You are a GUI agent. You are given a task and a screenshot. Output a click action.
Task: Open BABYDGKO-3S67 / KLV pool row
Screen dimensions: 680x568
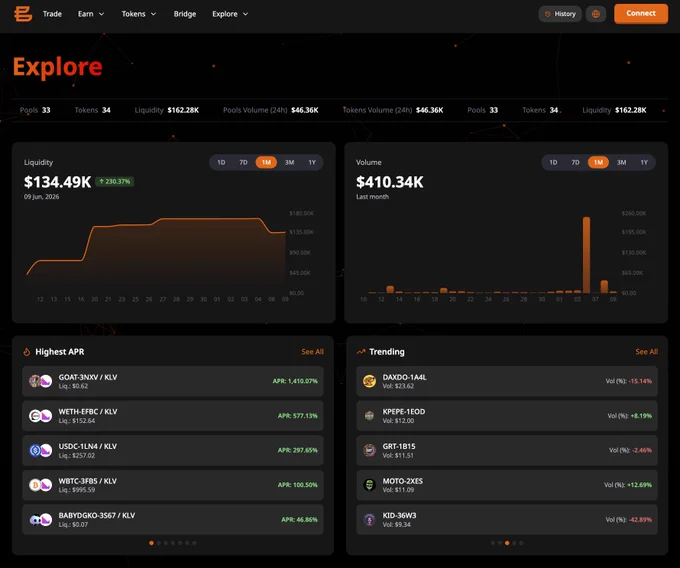(x=173, y=519)
